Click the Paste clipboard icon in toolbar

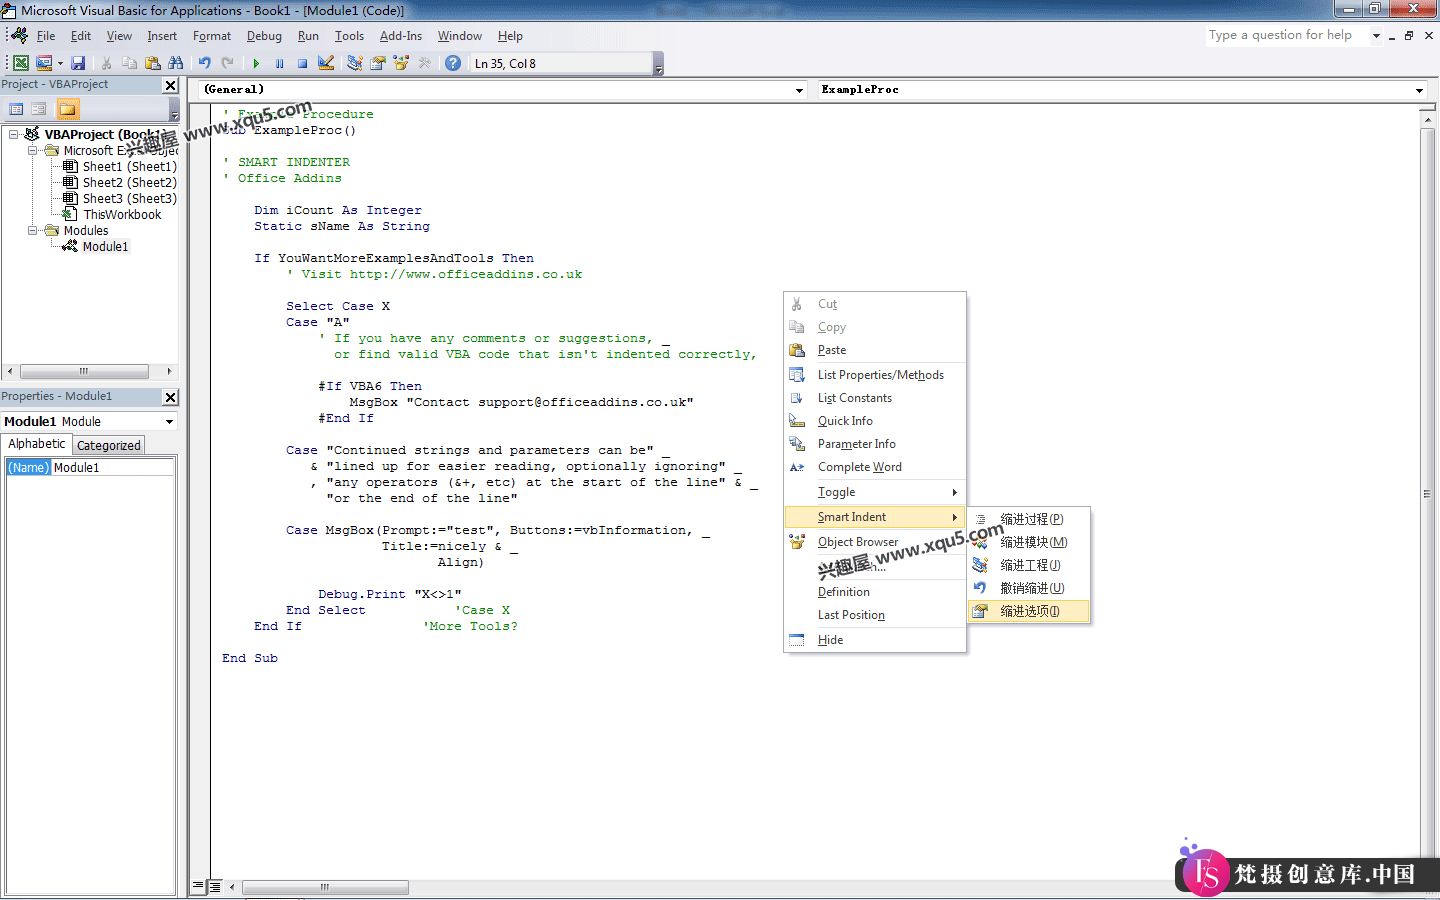152,63
